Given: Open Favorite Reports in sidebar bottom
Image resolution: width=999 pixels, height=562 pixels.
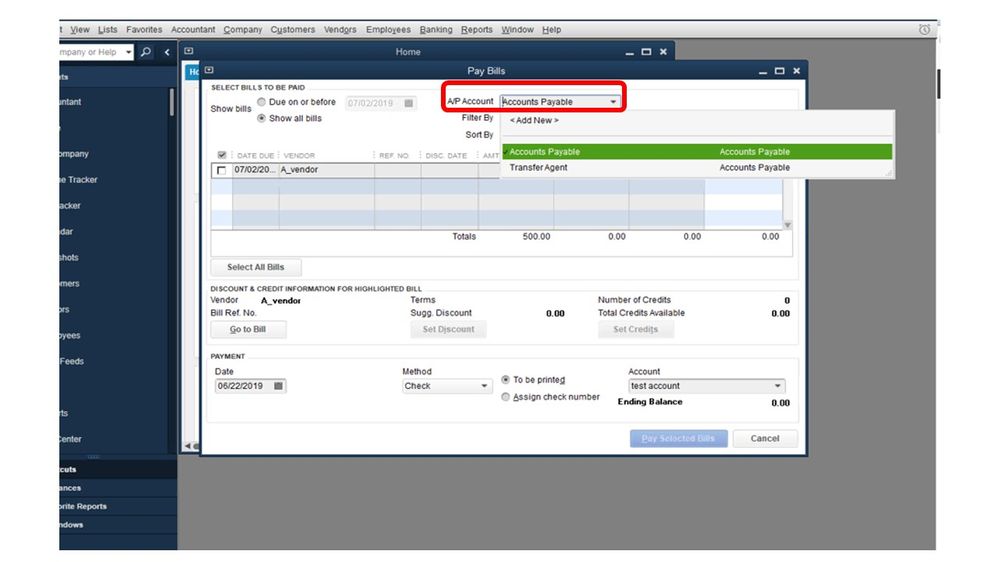Looking at the screenshot, I should (x=83, y=507).
